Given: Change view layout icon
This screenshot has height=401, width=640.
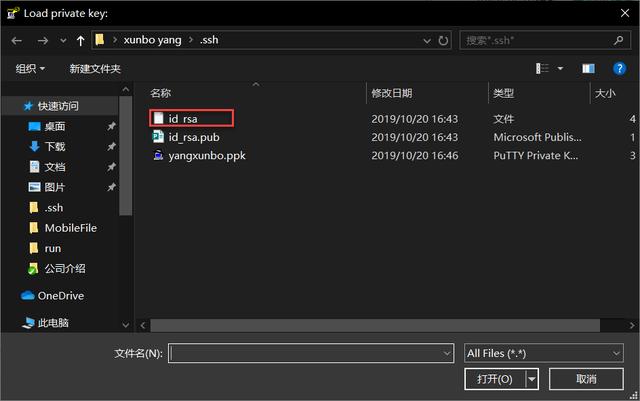Looking at the screenshot, I should [x=542, y=68].
